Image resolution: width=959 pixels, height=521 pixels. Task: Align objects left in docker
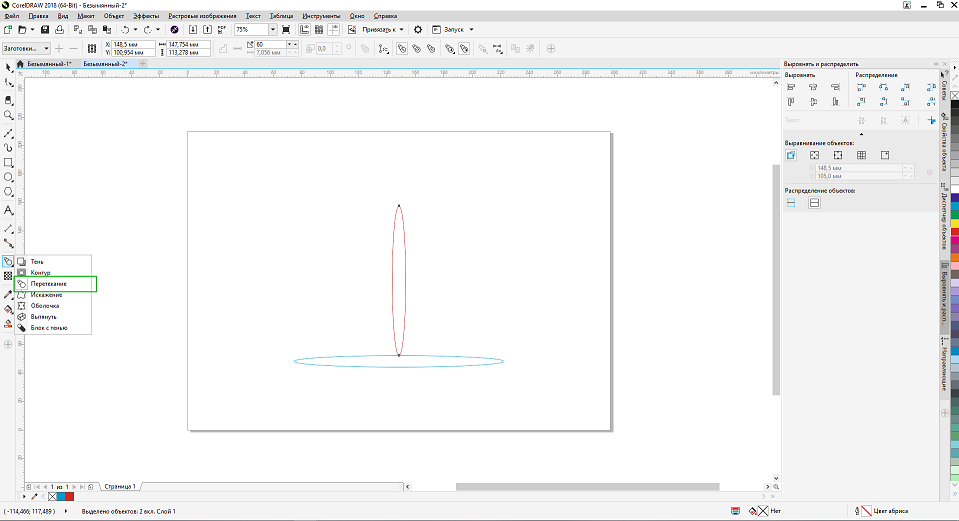[791, 87]
